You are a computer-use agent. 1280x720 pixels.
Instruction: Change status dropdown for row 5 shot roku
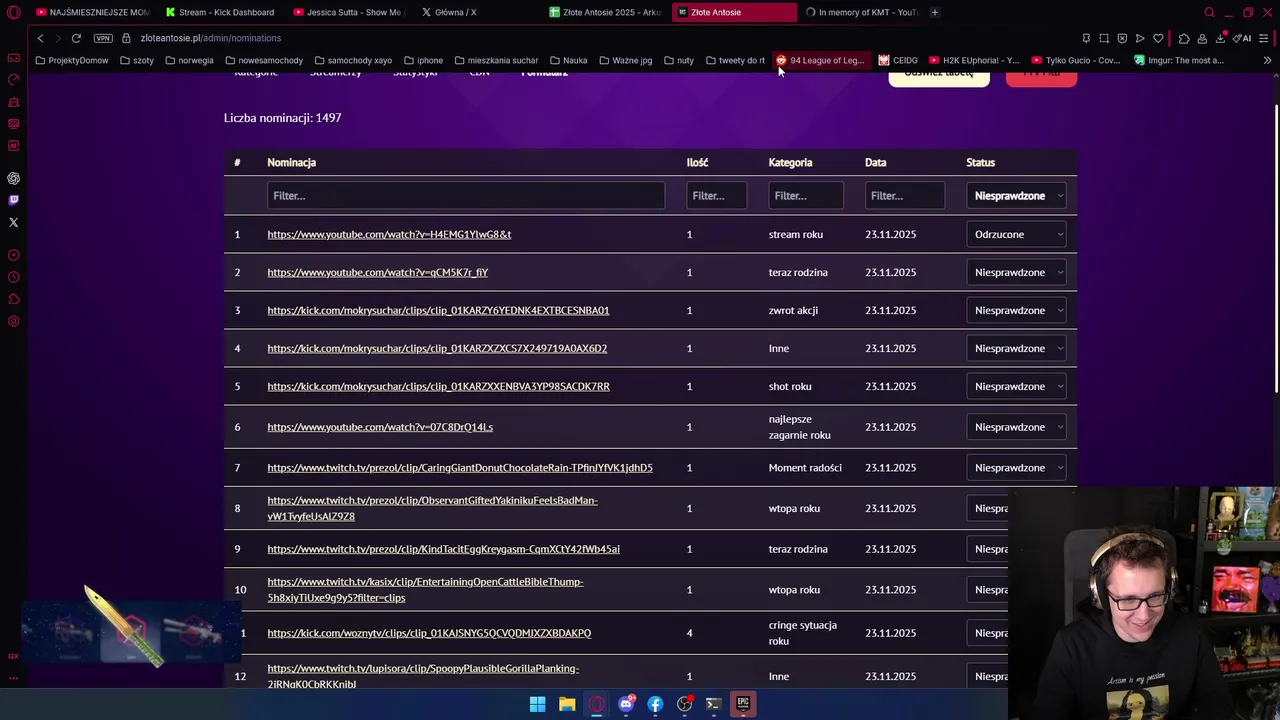pyautogui.click(x=1018, y=386)
